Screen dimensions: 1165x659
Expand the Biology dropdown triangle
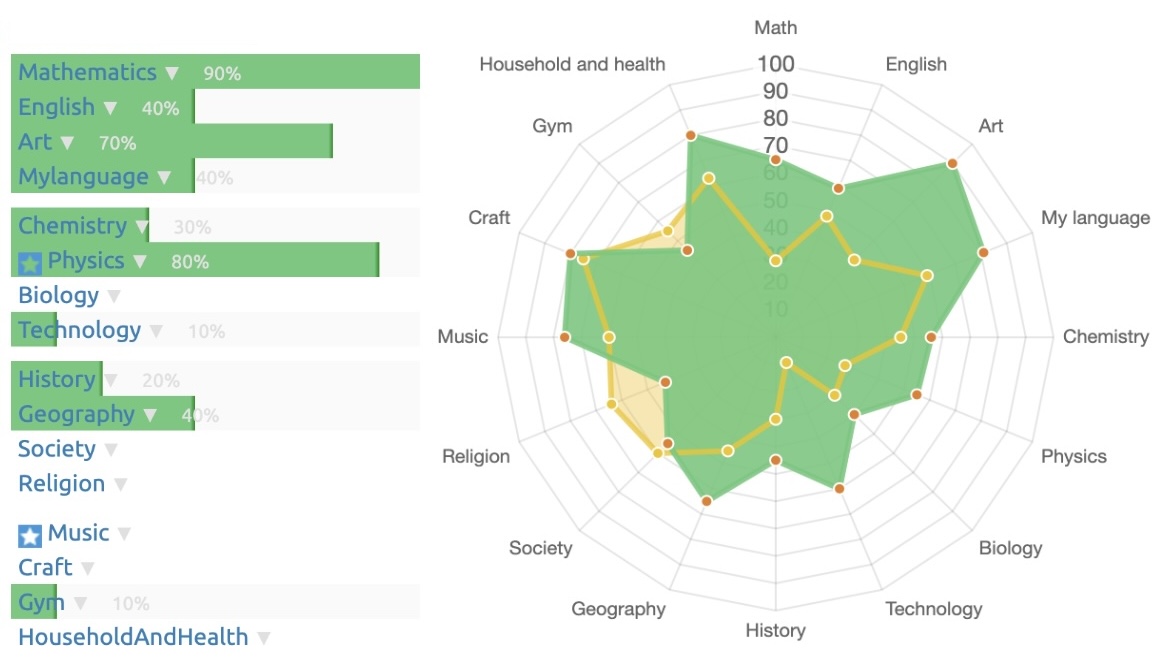(114, 296)
